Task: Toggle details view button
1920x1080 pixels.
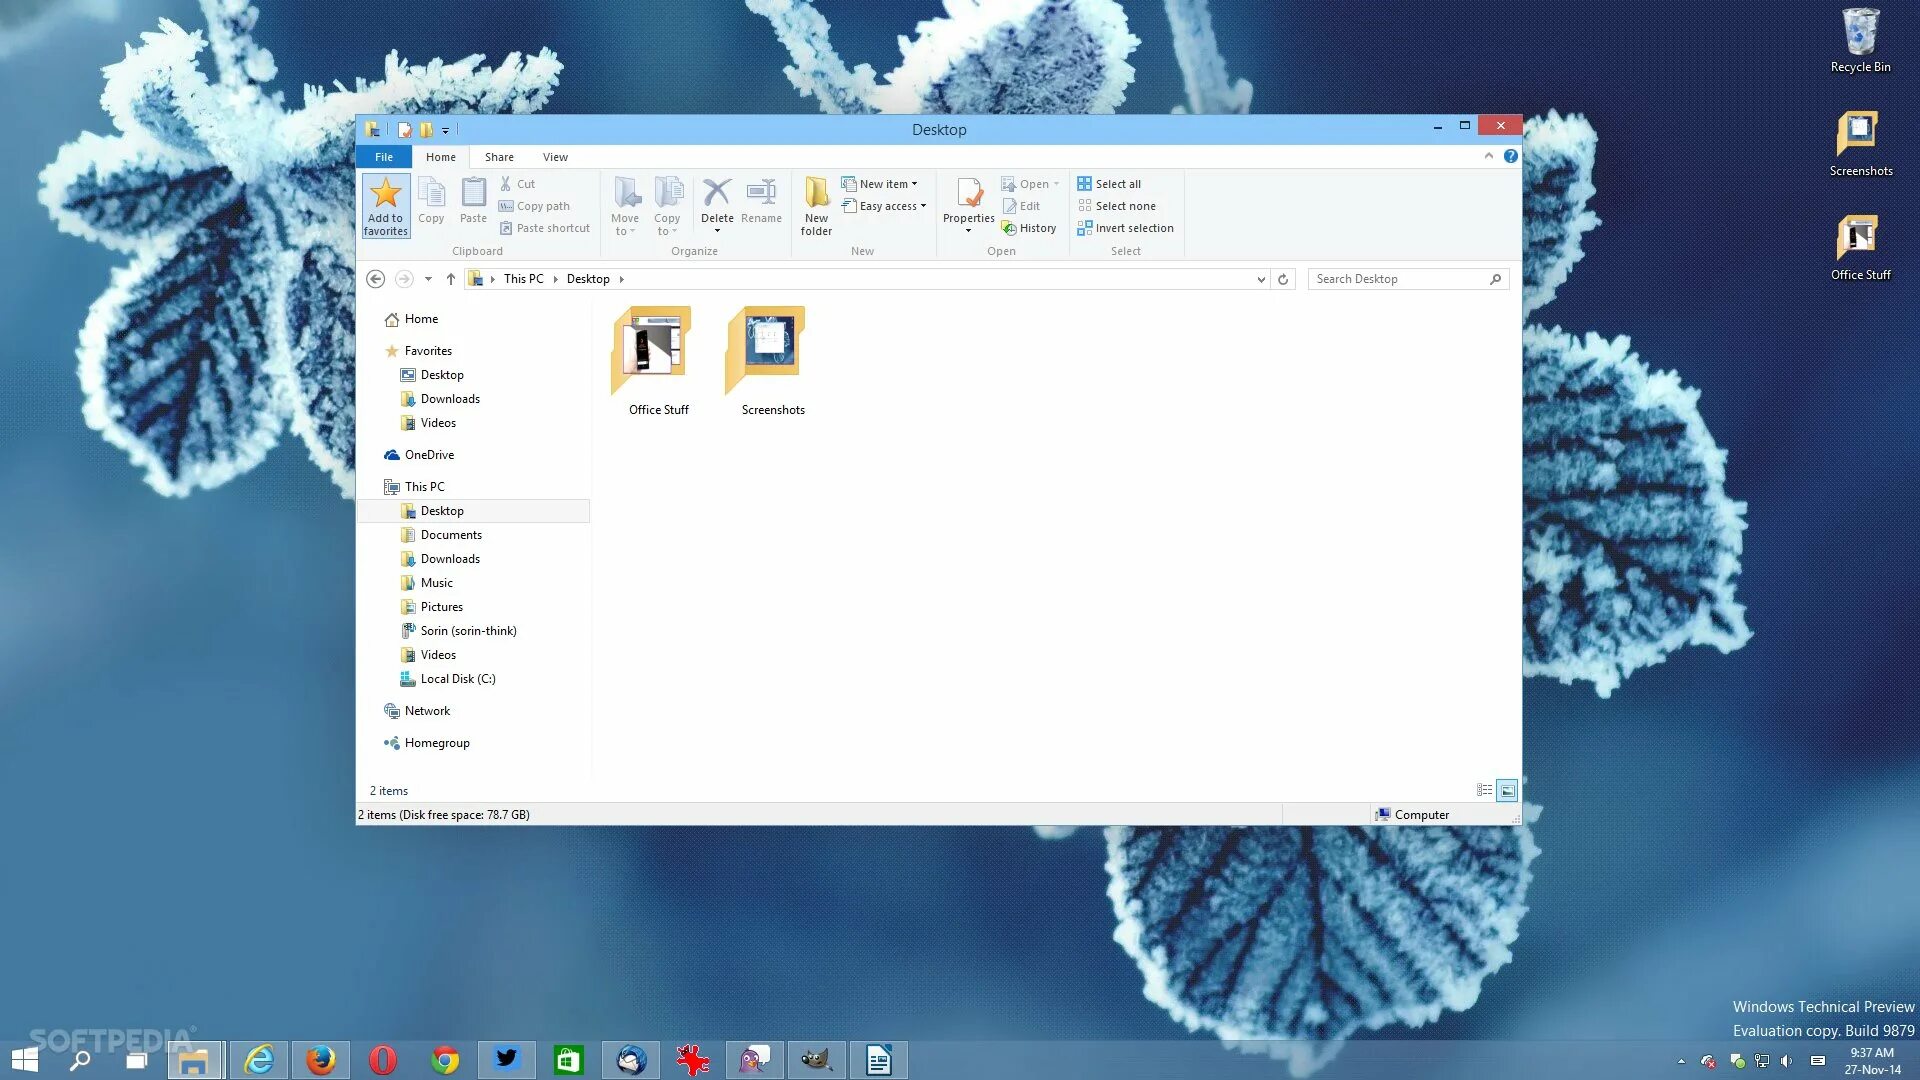Action: tap(1484, 789)
